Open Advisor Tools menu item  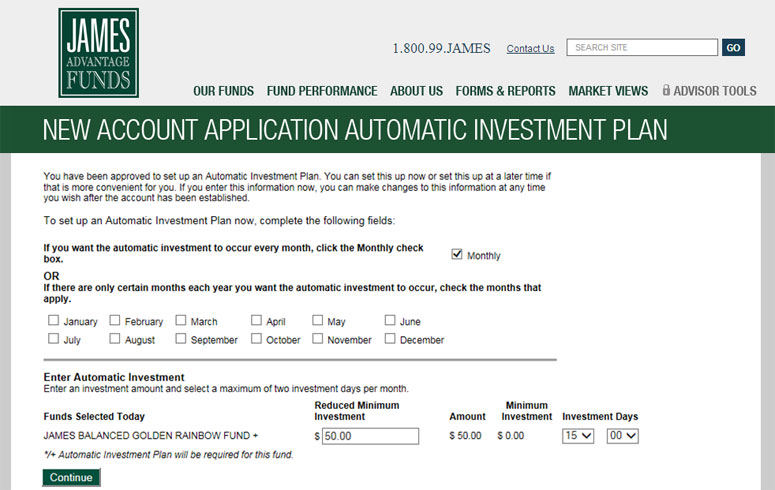click(710, 91)
